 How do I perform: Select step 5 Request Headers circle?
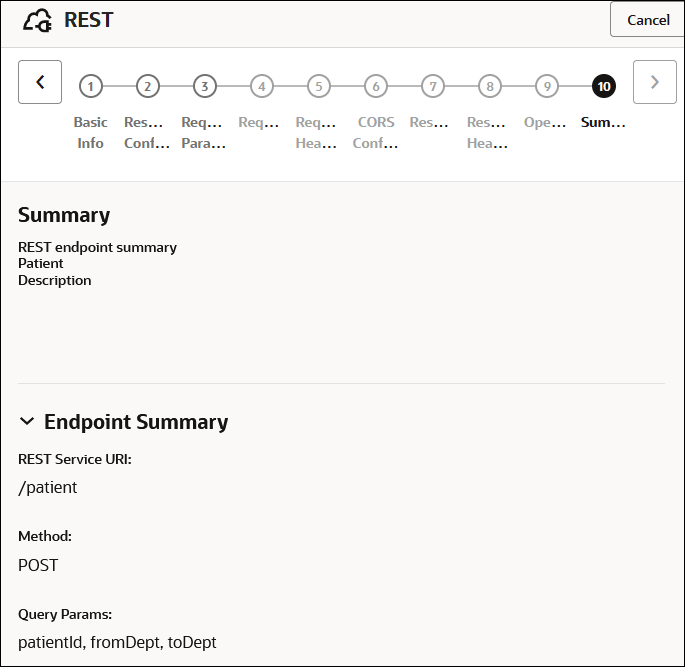pos(319,86)
